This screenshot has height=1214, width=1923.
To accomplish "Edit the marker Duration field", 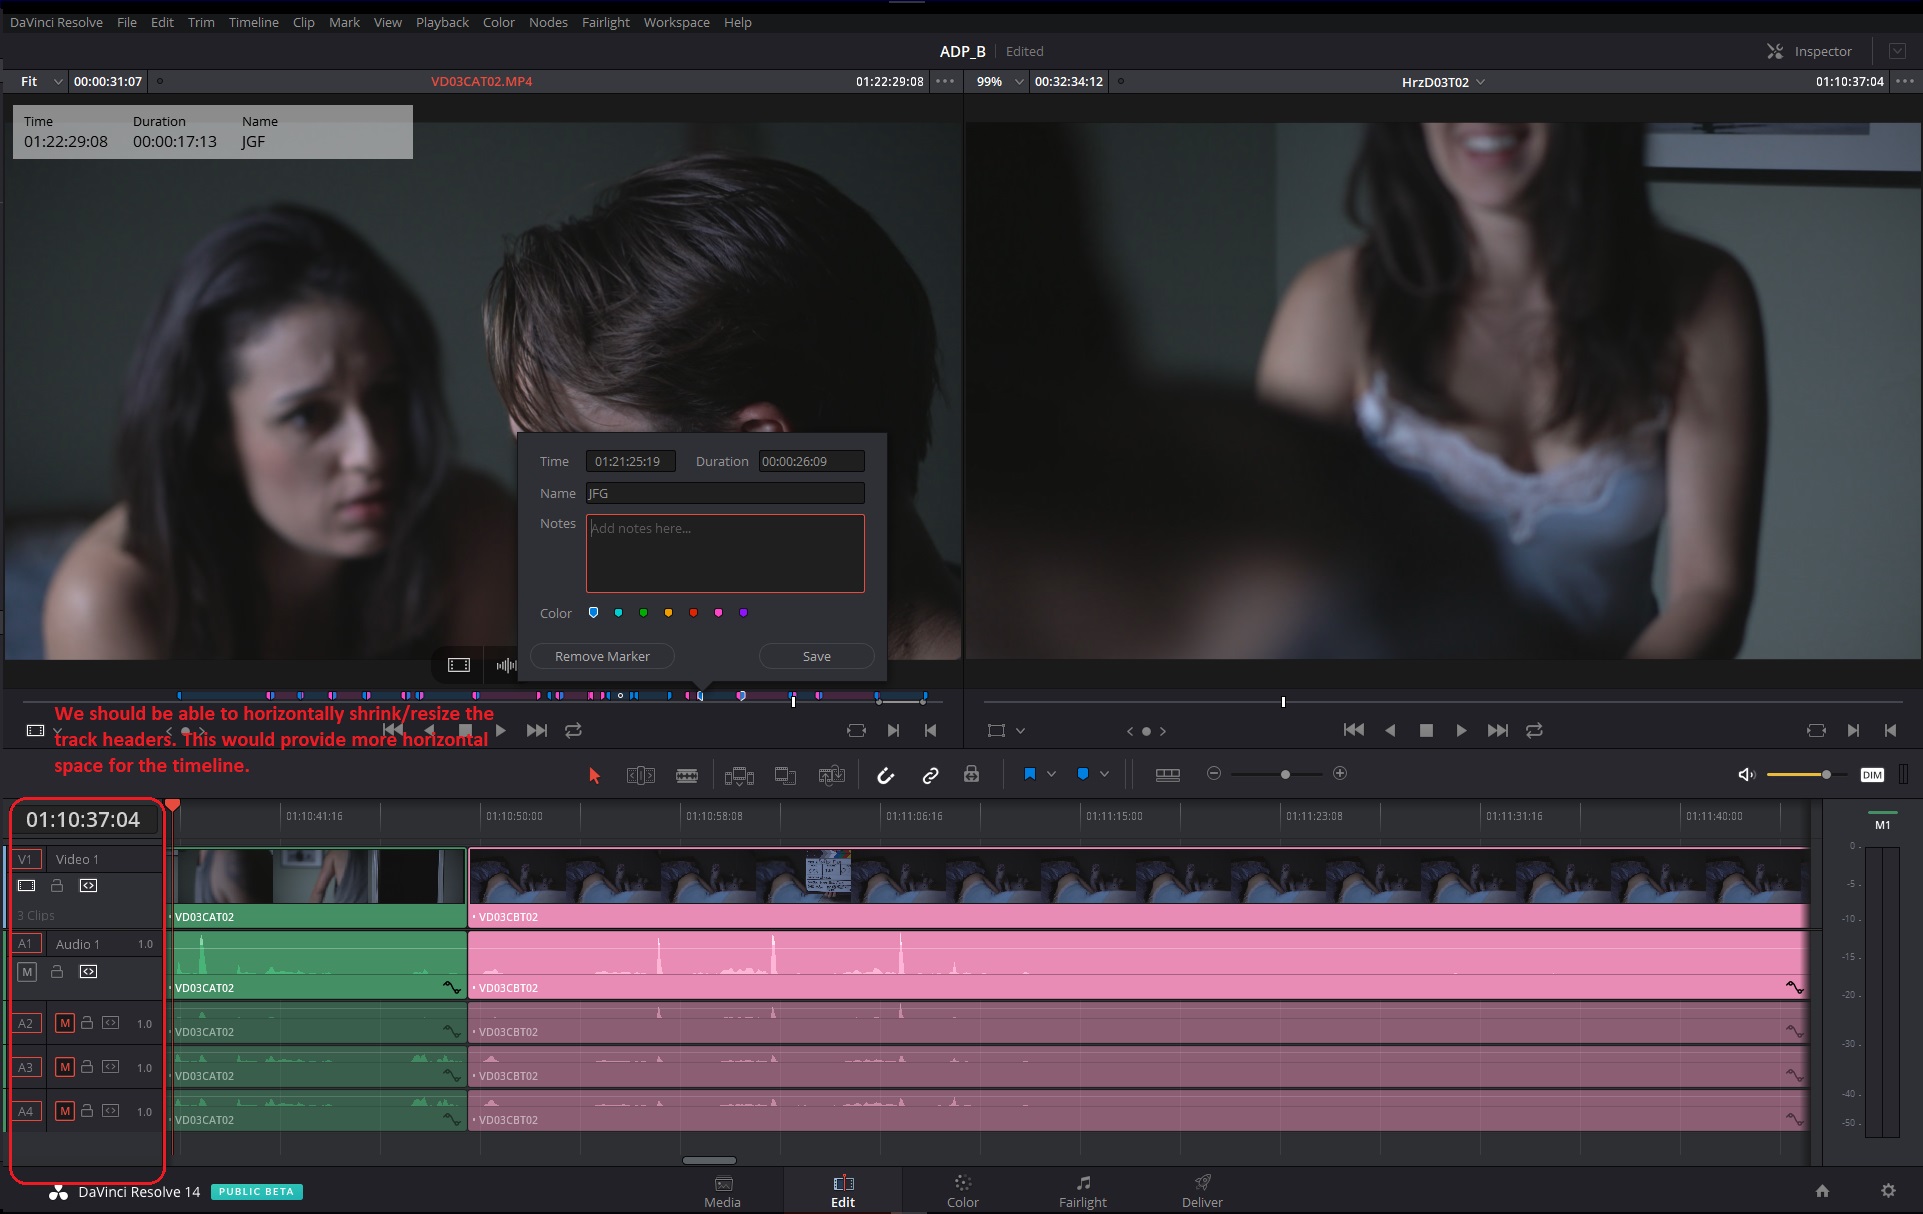I will [x=811, y=461].
